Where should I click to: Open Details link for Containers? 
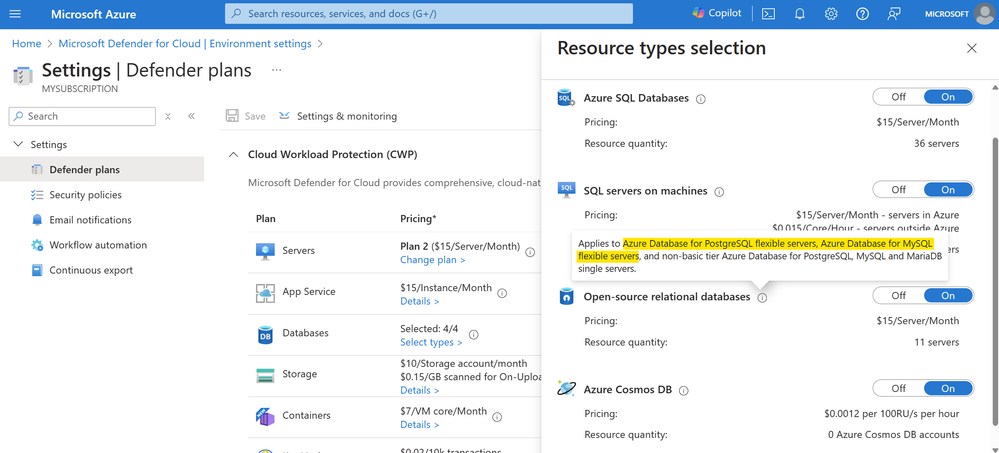click(419, 424)
